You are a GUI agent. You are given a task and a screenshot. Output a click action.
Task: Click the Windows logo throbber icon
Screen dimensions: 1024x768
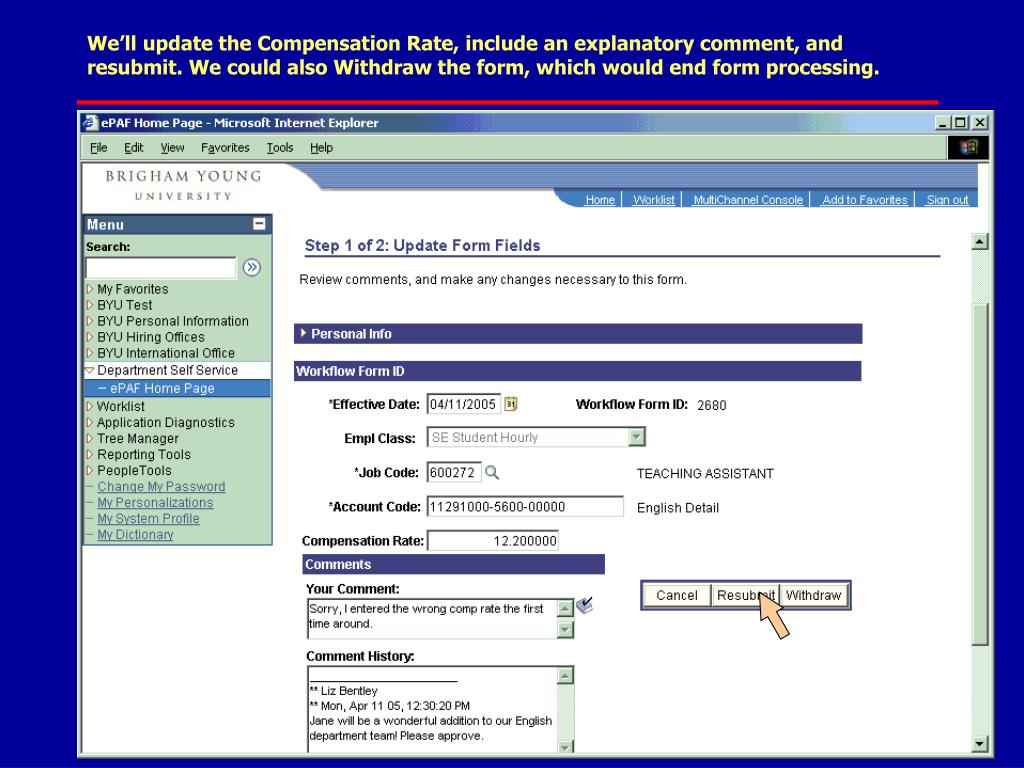point(968,147)
